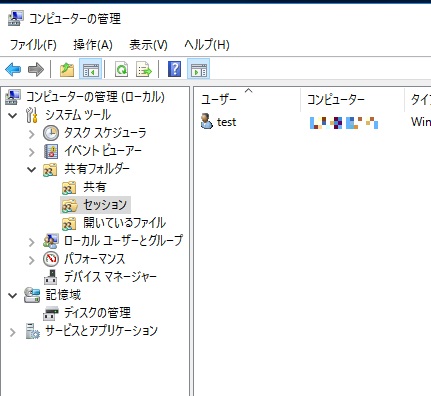431x396 pixels.
Task: Collapse the 記憶域 node
Action: [x=13, y=295]
